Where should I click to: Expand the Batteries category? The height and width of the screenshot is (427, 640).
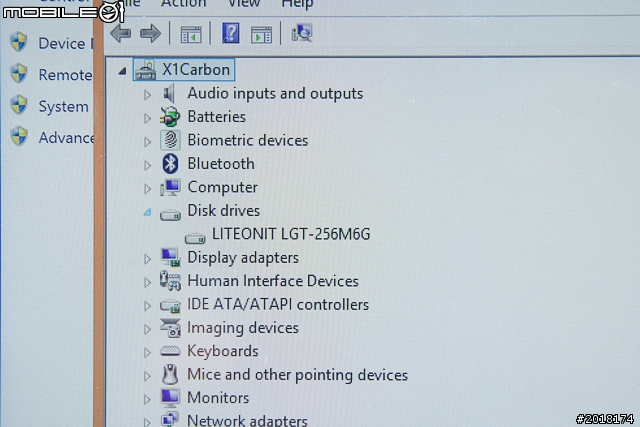pyautogui.click(x=147, y=118)
